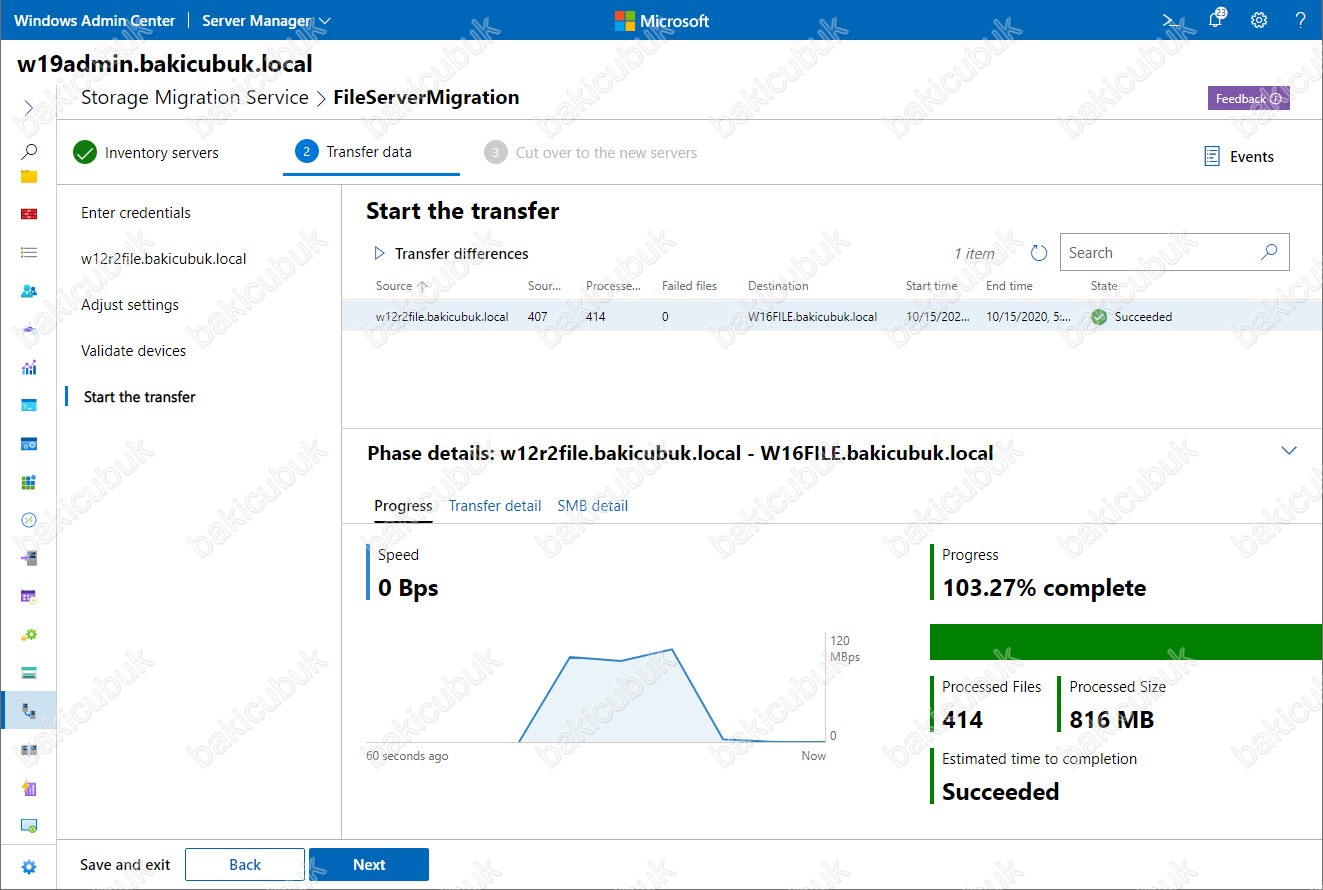The width and height of the screenshot is (1323, 890).
Task: Go to Inventory servers step
Action: tap(146, 153)
